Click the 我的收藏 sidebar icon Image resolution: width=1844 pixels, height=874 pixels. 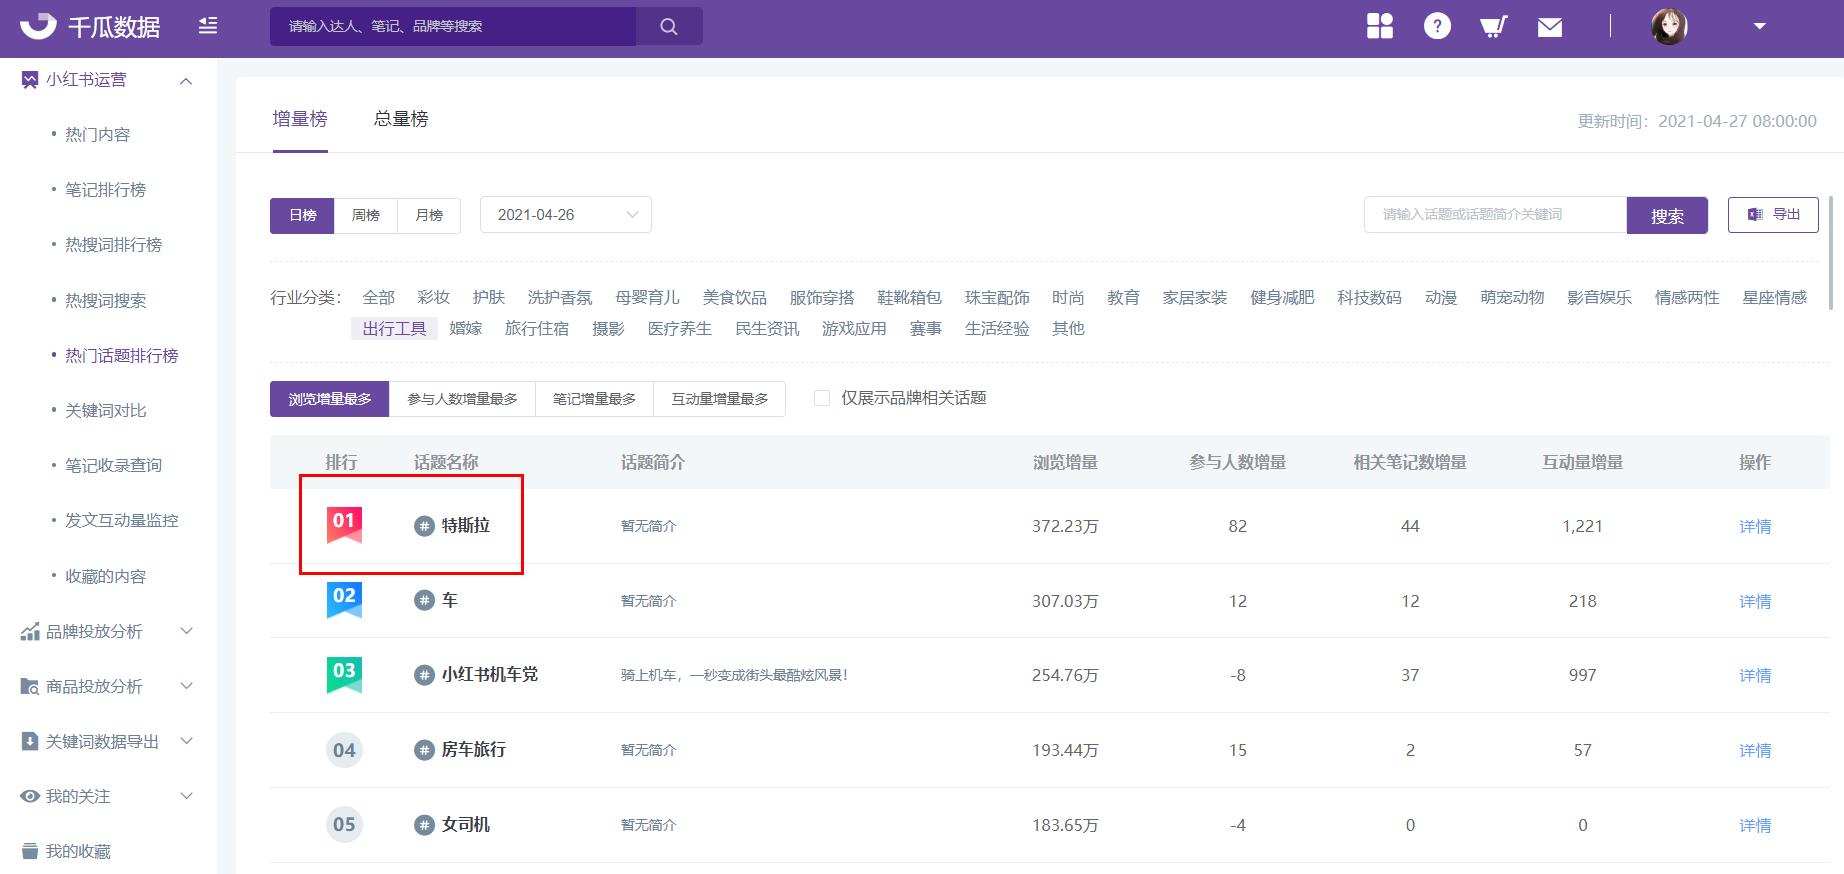(30, 851)
